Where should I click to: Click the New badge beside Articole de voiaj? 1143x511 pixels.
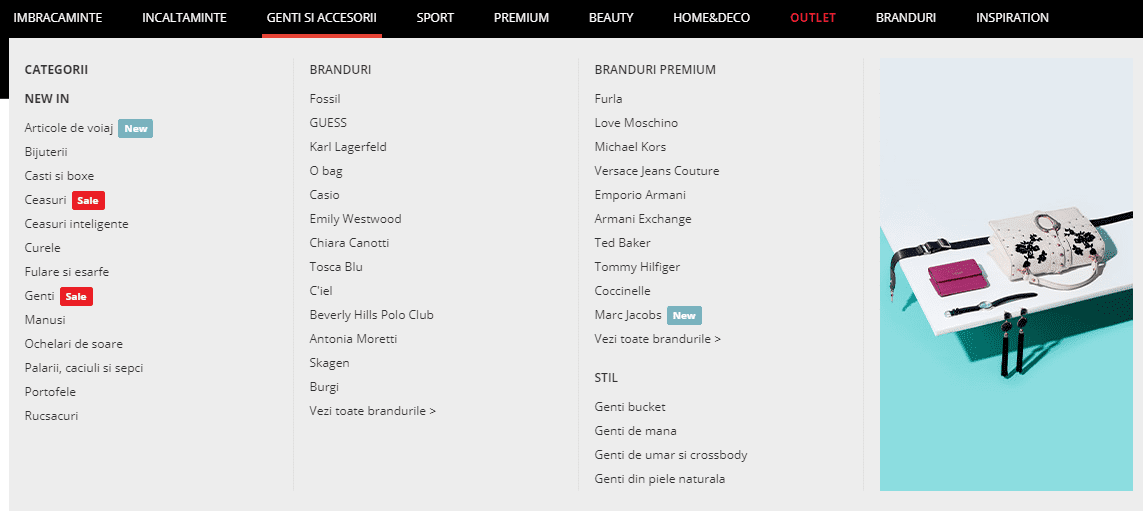coord(135,128)
